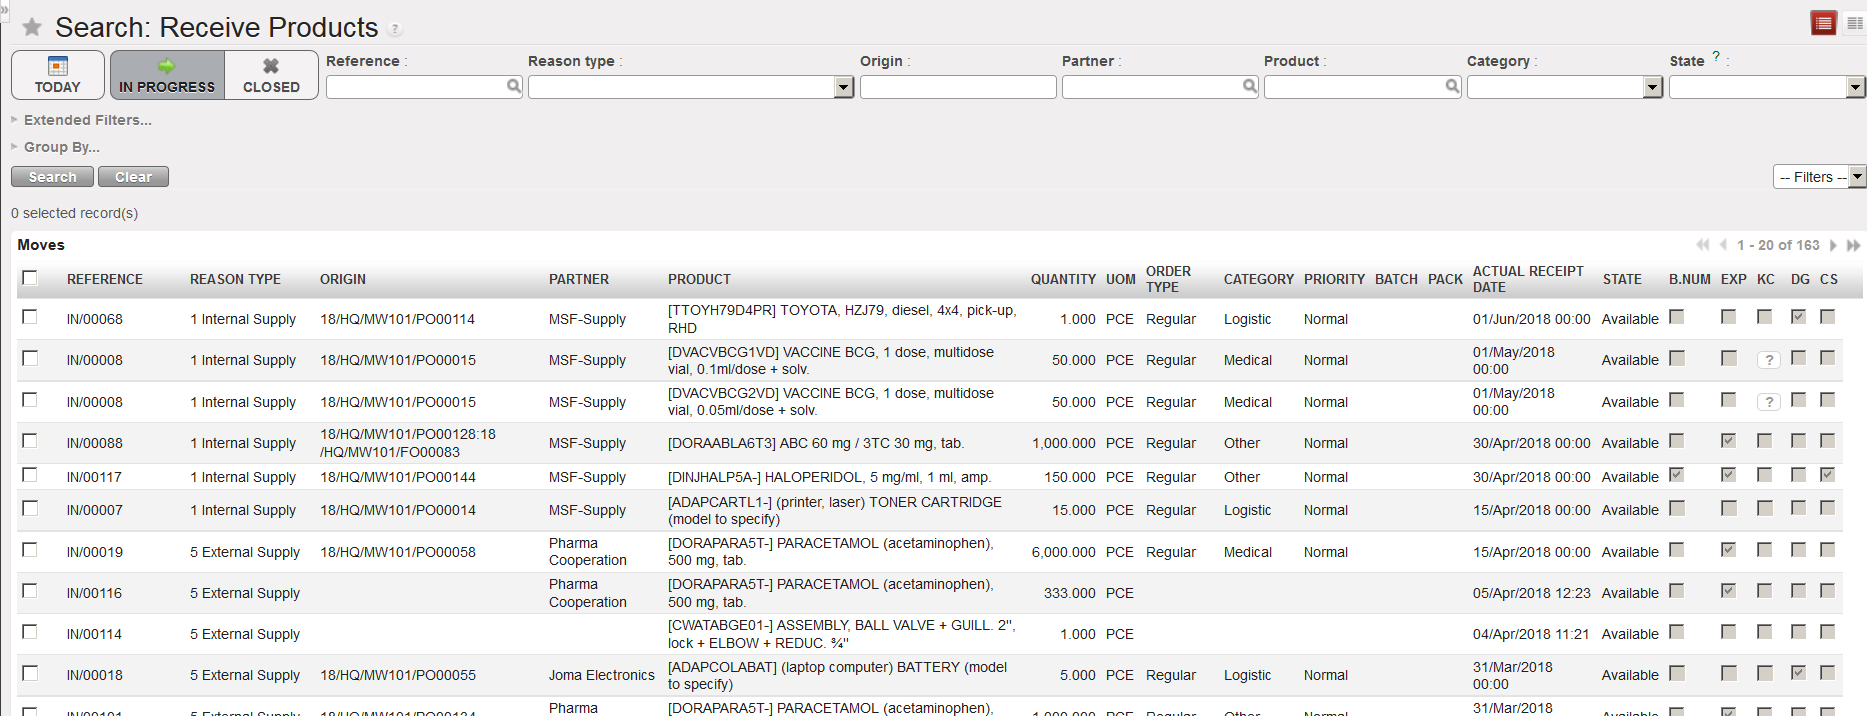1867x716 pixels.
Task: Check the select-all header checkbox
Action: click(x=30, y=278)
